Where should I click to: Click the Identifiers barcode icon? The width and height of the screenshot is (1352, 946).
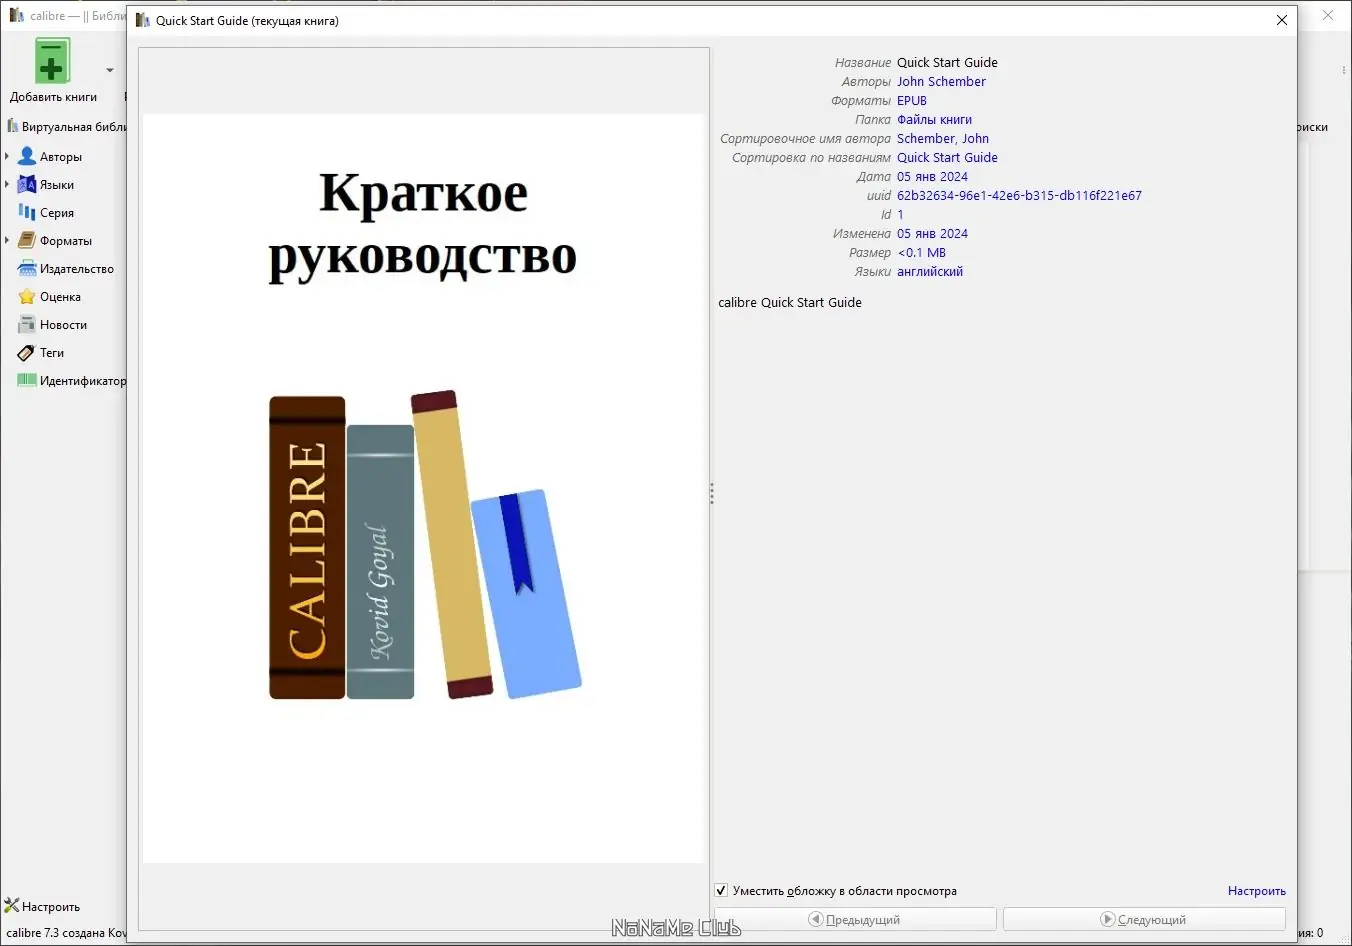tap(27, 380)
